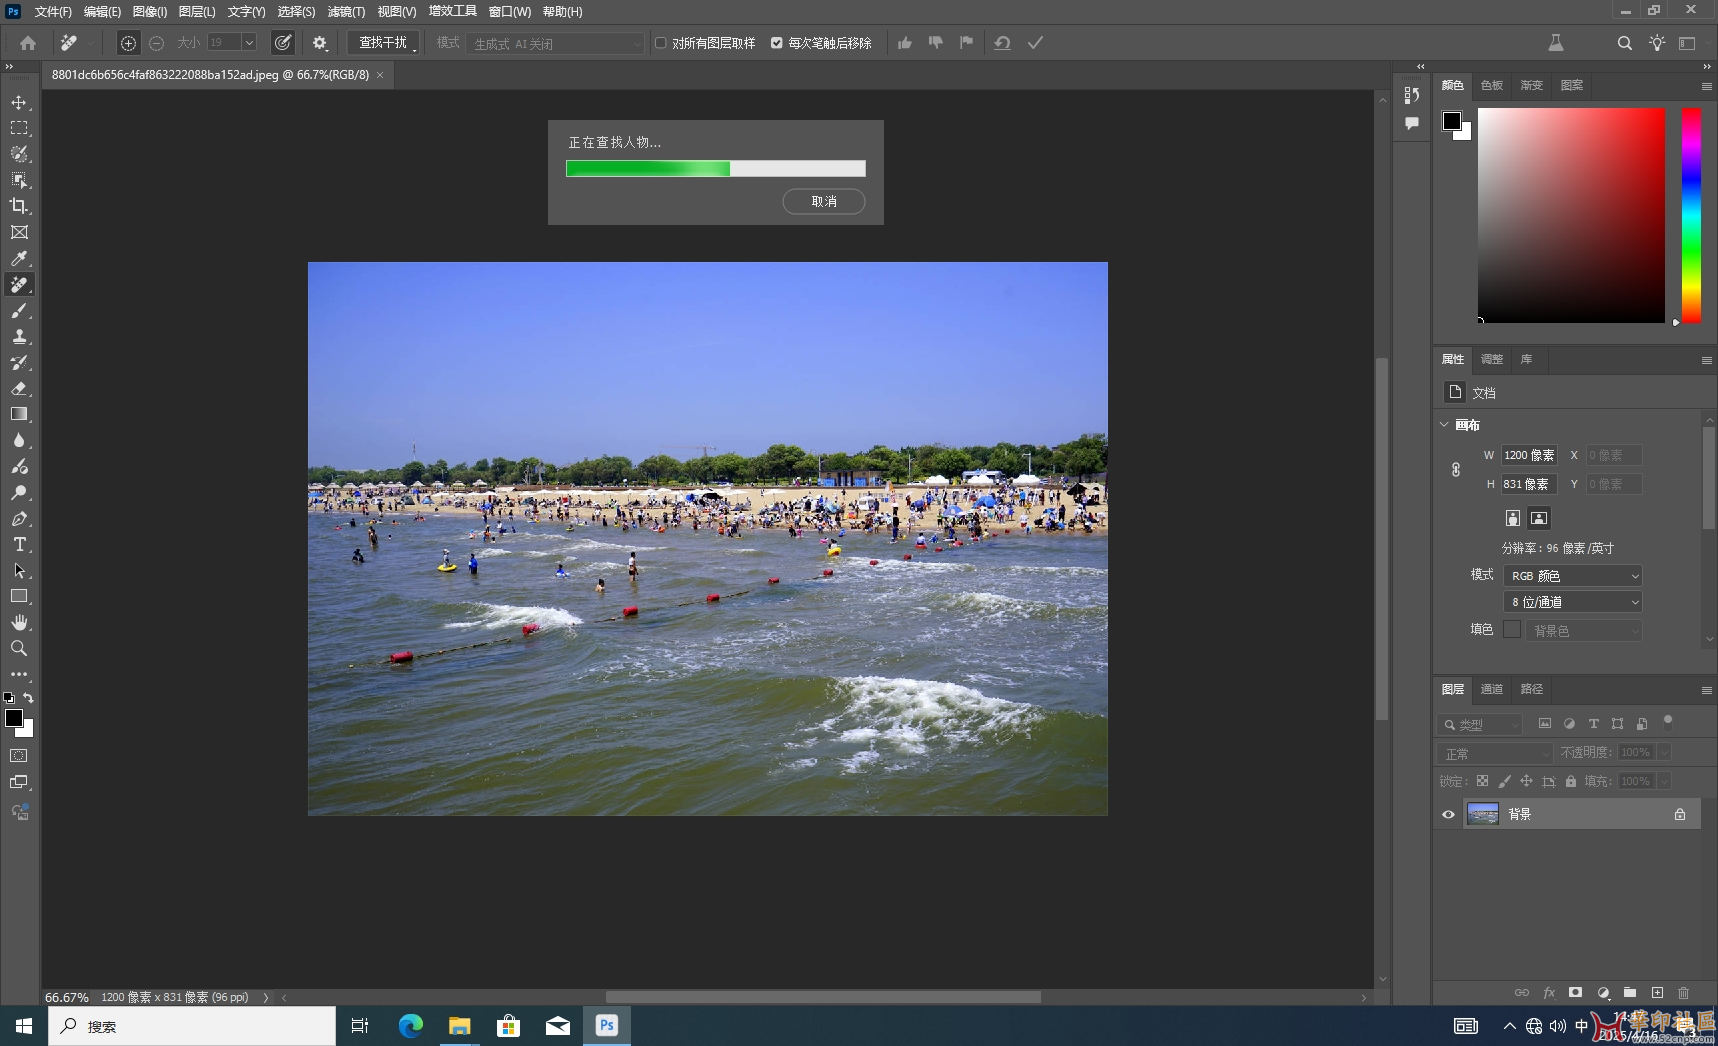Screen dimensions: 1718x1046
Task: Set foreground color swatch in toolbar
Action: coord(14,718)
